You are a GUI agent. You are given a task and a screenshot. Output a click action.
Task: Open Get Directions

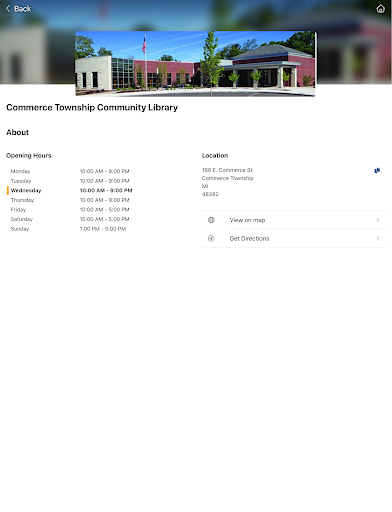[294, 238]
